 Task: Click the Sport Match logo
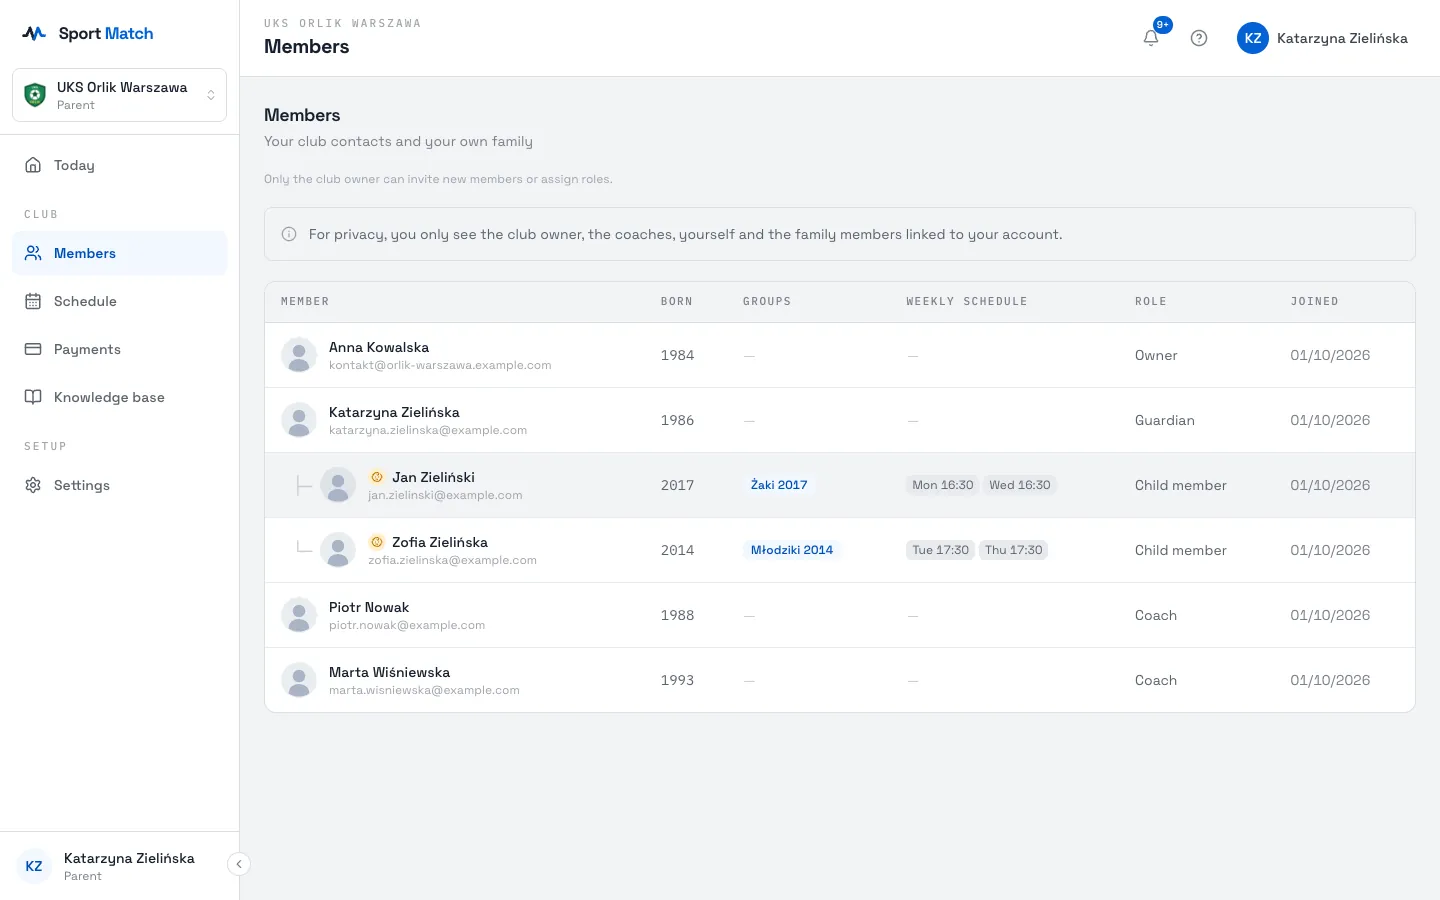[x=88, y=33]
